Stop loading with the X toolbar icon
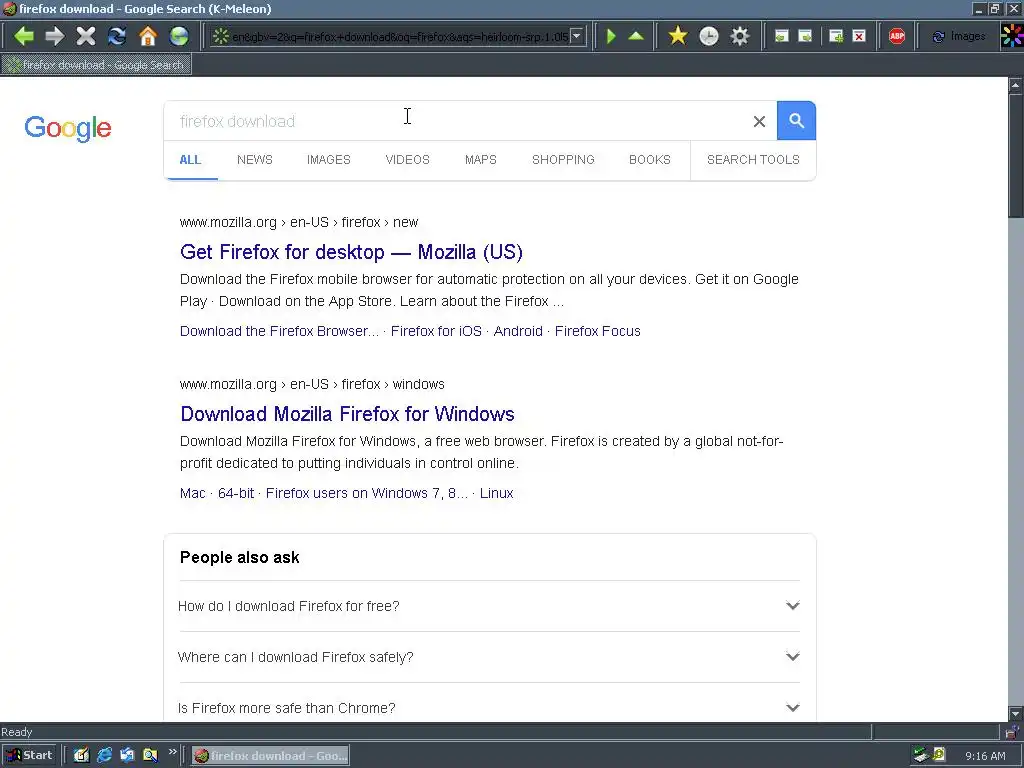Viewport: 1024px width, 768px height. coord(86,36)
